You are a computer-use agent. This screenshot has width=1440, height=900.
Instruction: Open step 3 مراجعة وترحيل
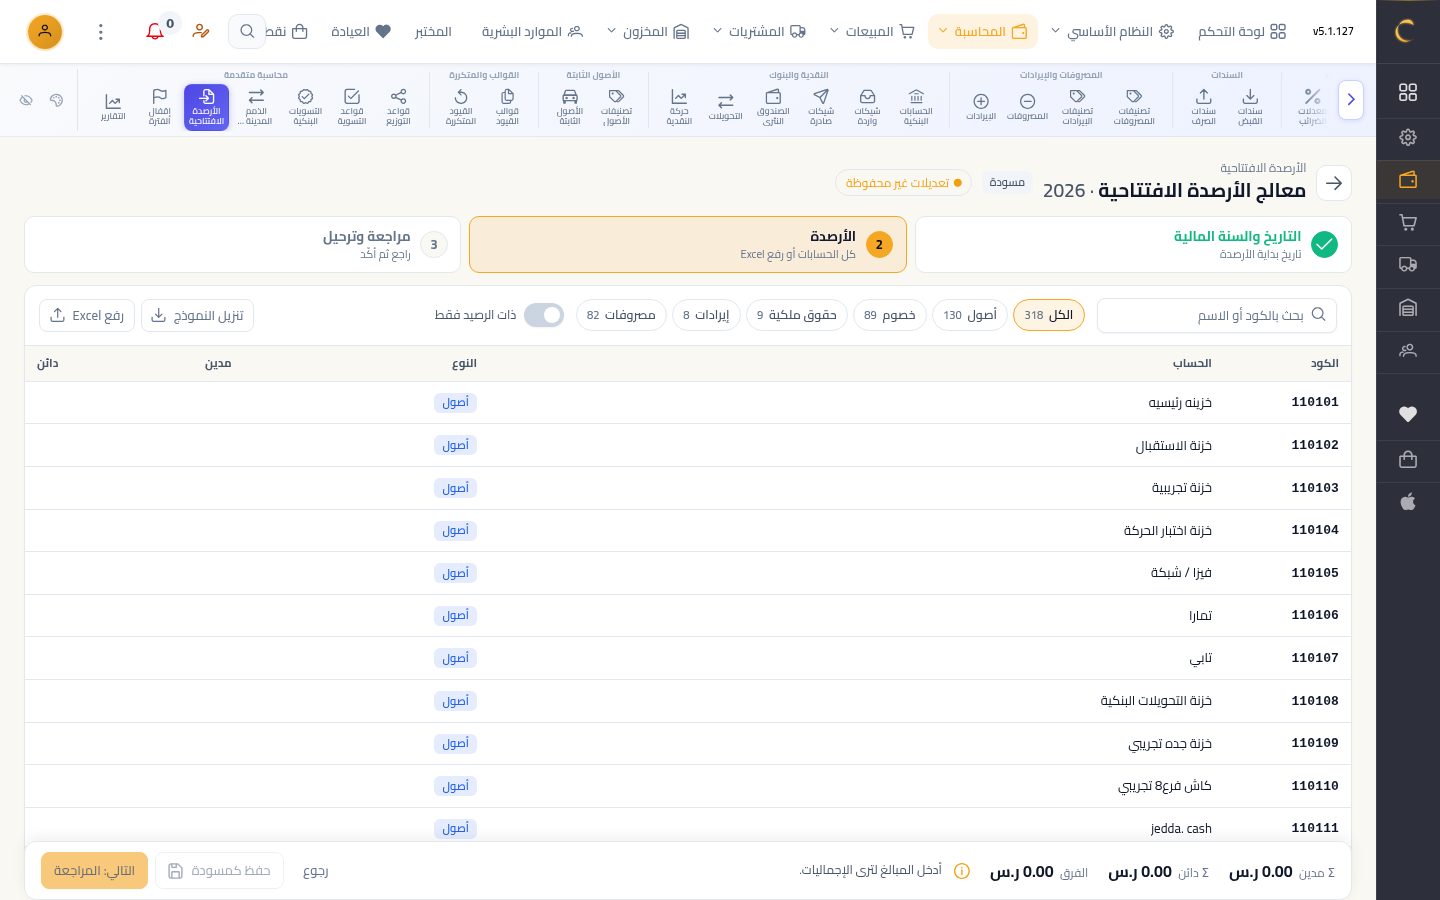[242, 244]
